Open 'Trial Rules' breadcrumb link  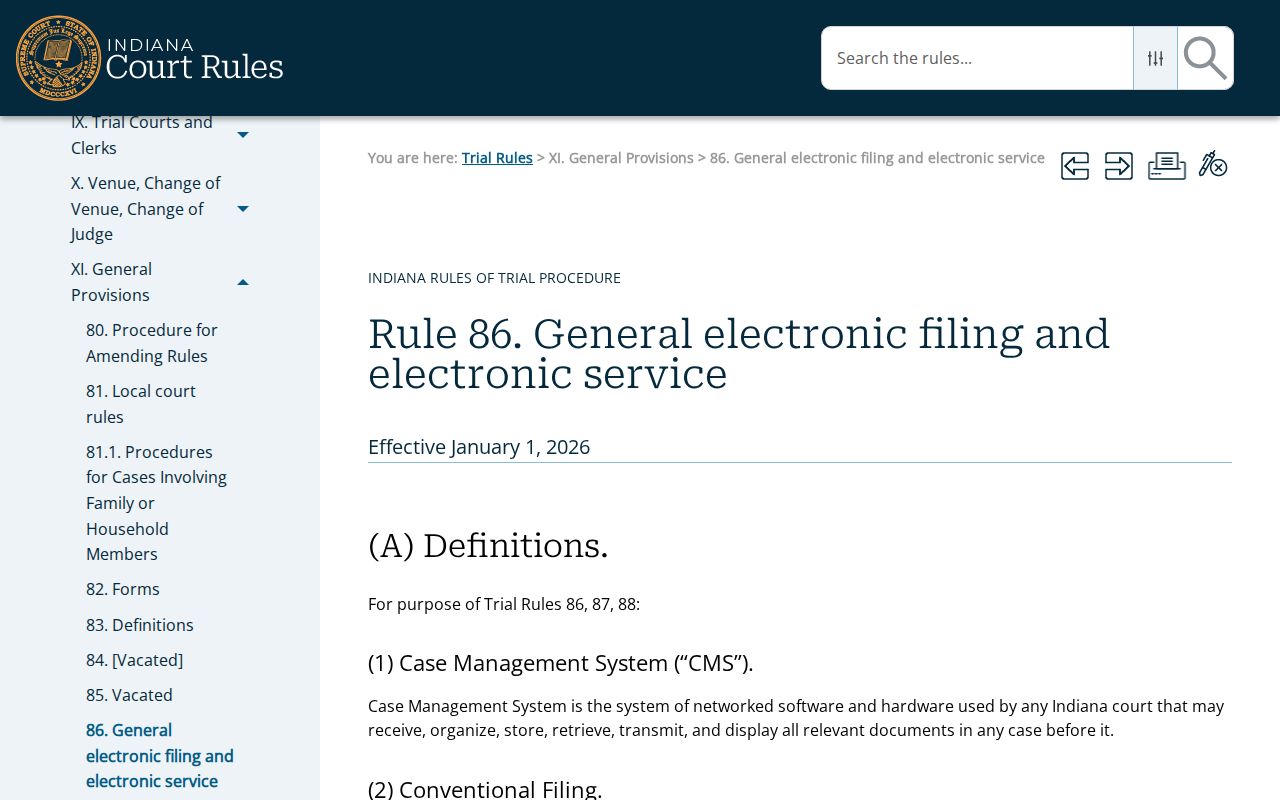pos(497,158)
